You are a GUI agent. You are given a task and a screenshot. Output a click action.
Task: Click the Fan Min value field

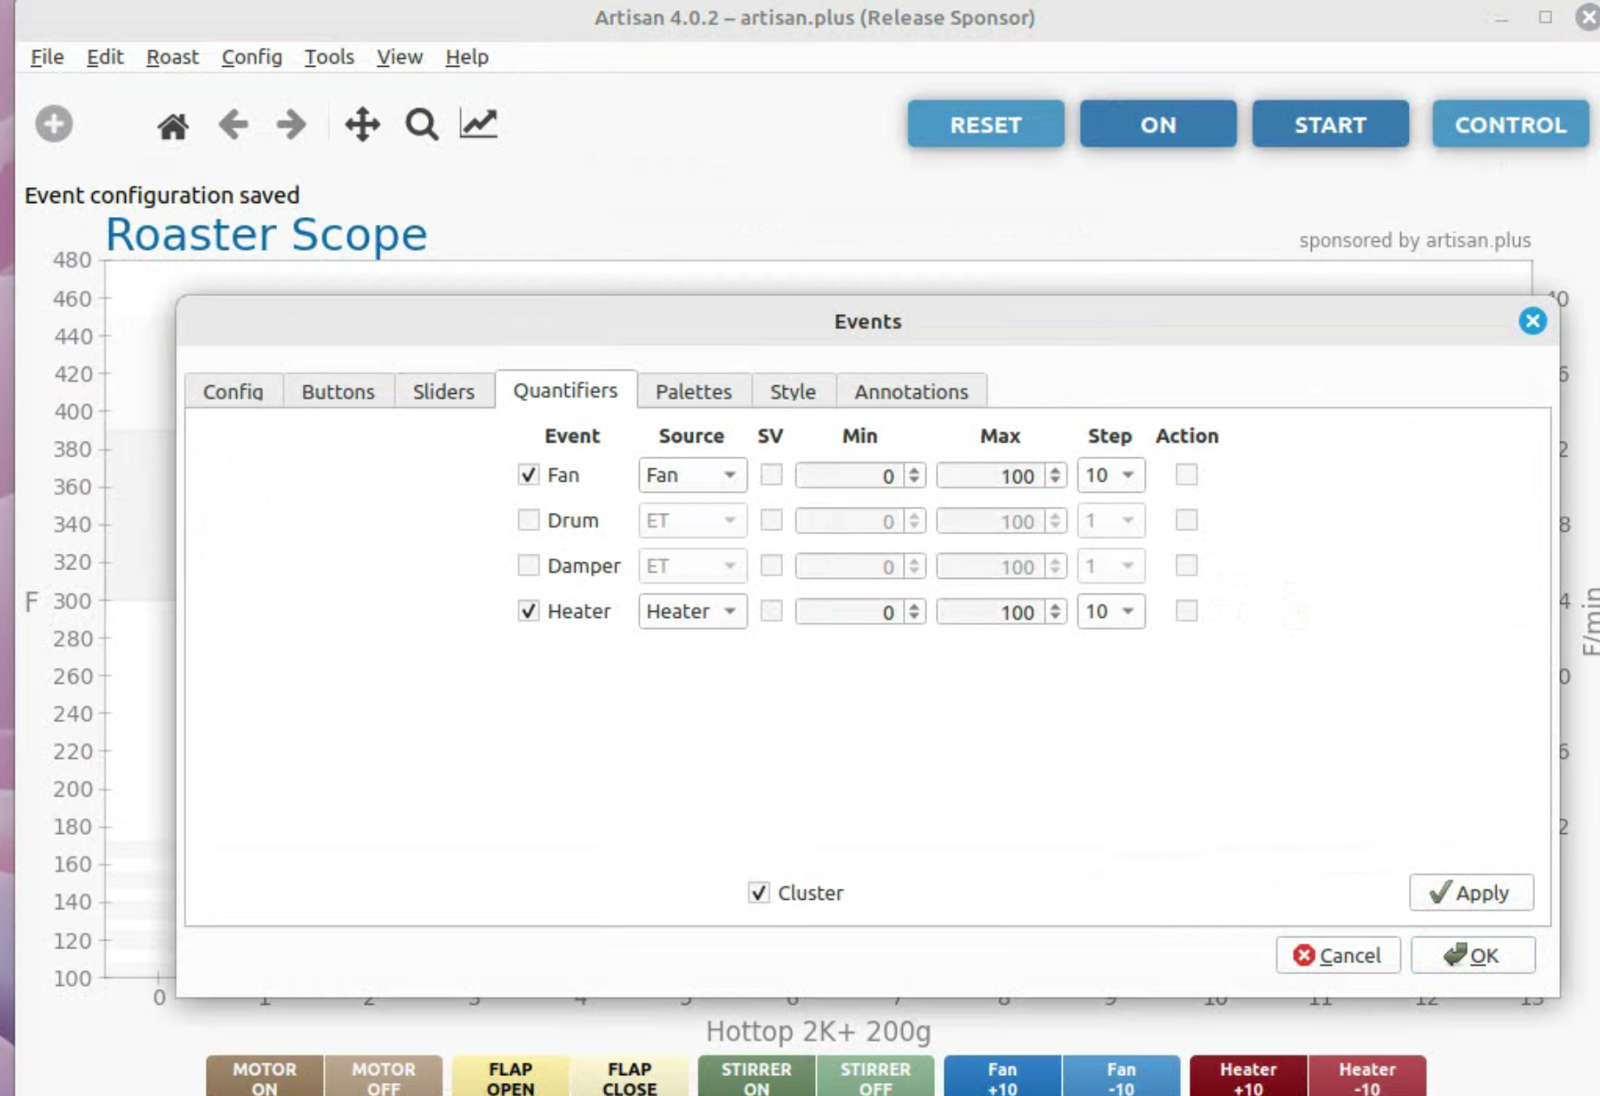pyautogui.click(x=850, y=476)
